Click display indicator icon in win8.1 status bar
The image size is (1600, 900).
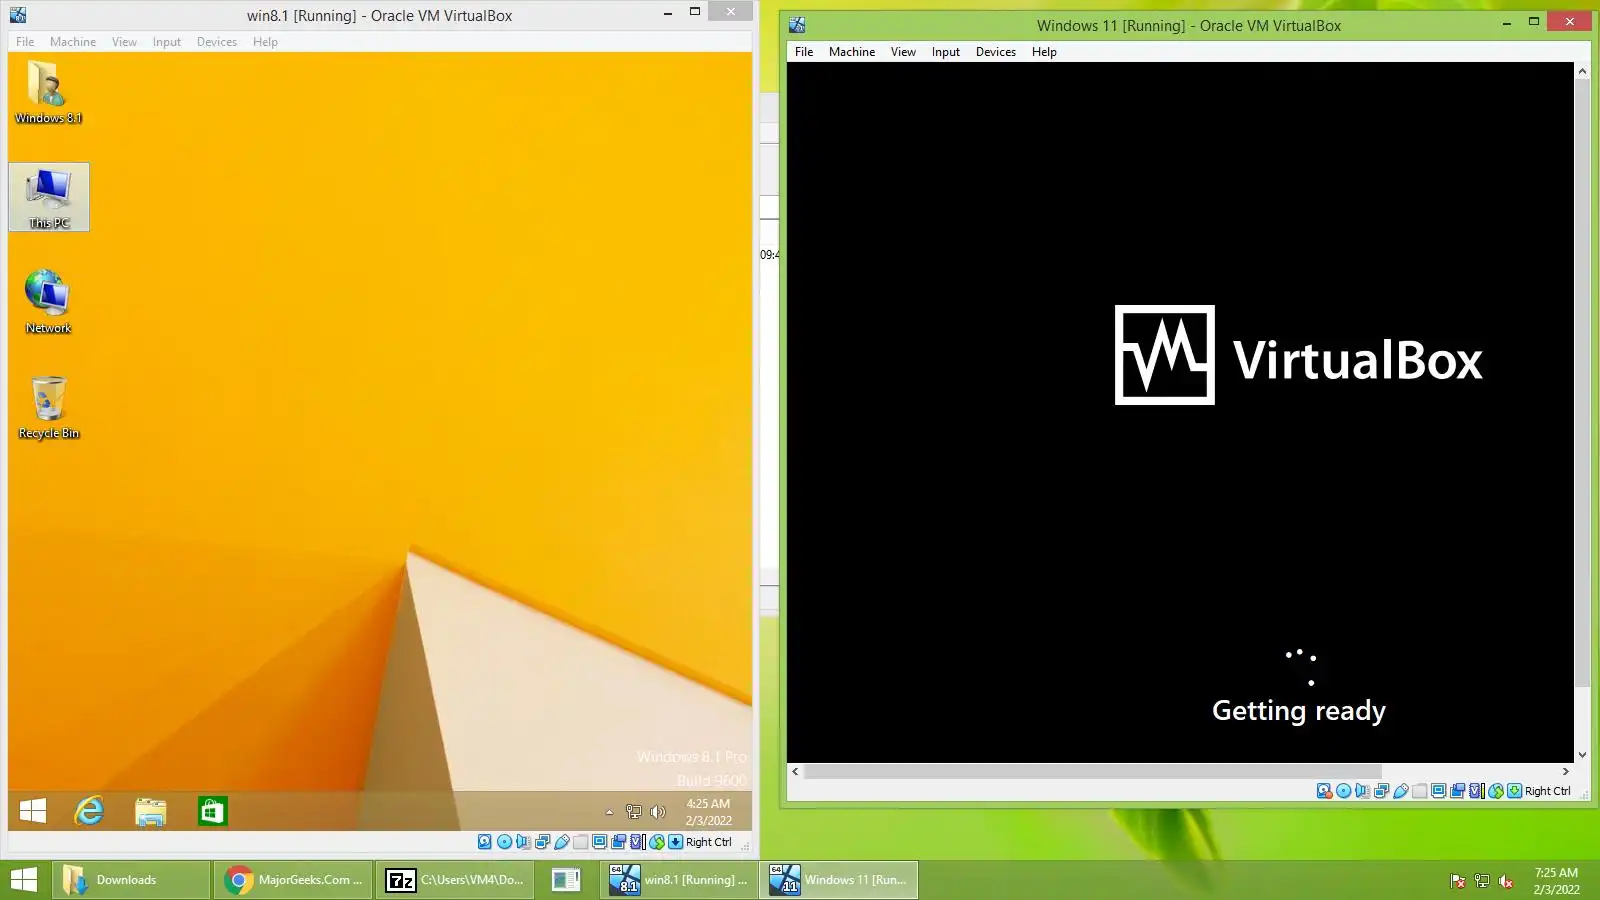point(600,842)
